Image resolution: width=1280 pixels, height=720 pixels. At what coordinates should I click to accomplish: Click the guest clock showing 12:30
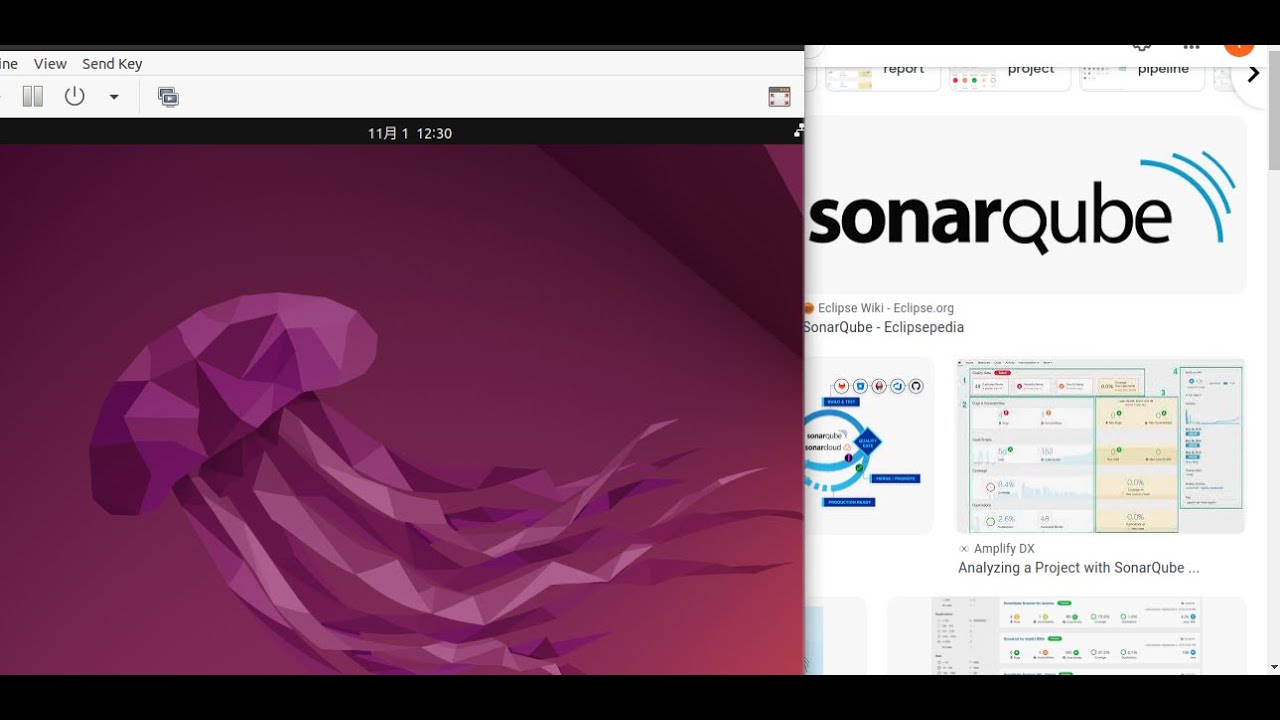coord(410,133)
